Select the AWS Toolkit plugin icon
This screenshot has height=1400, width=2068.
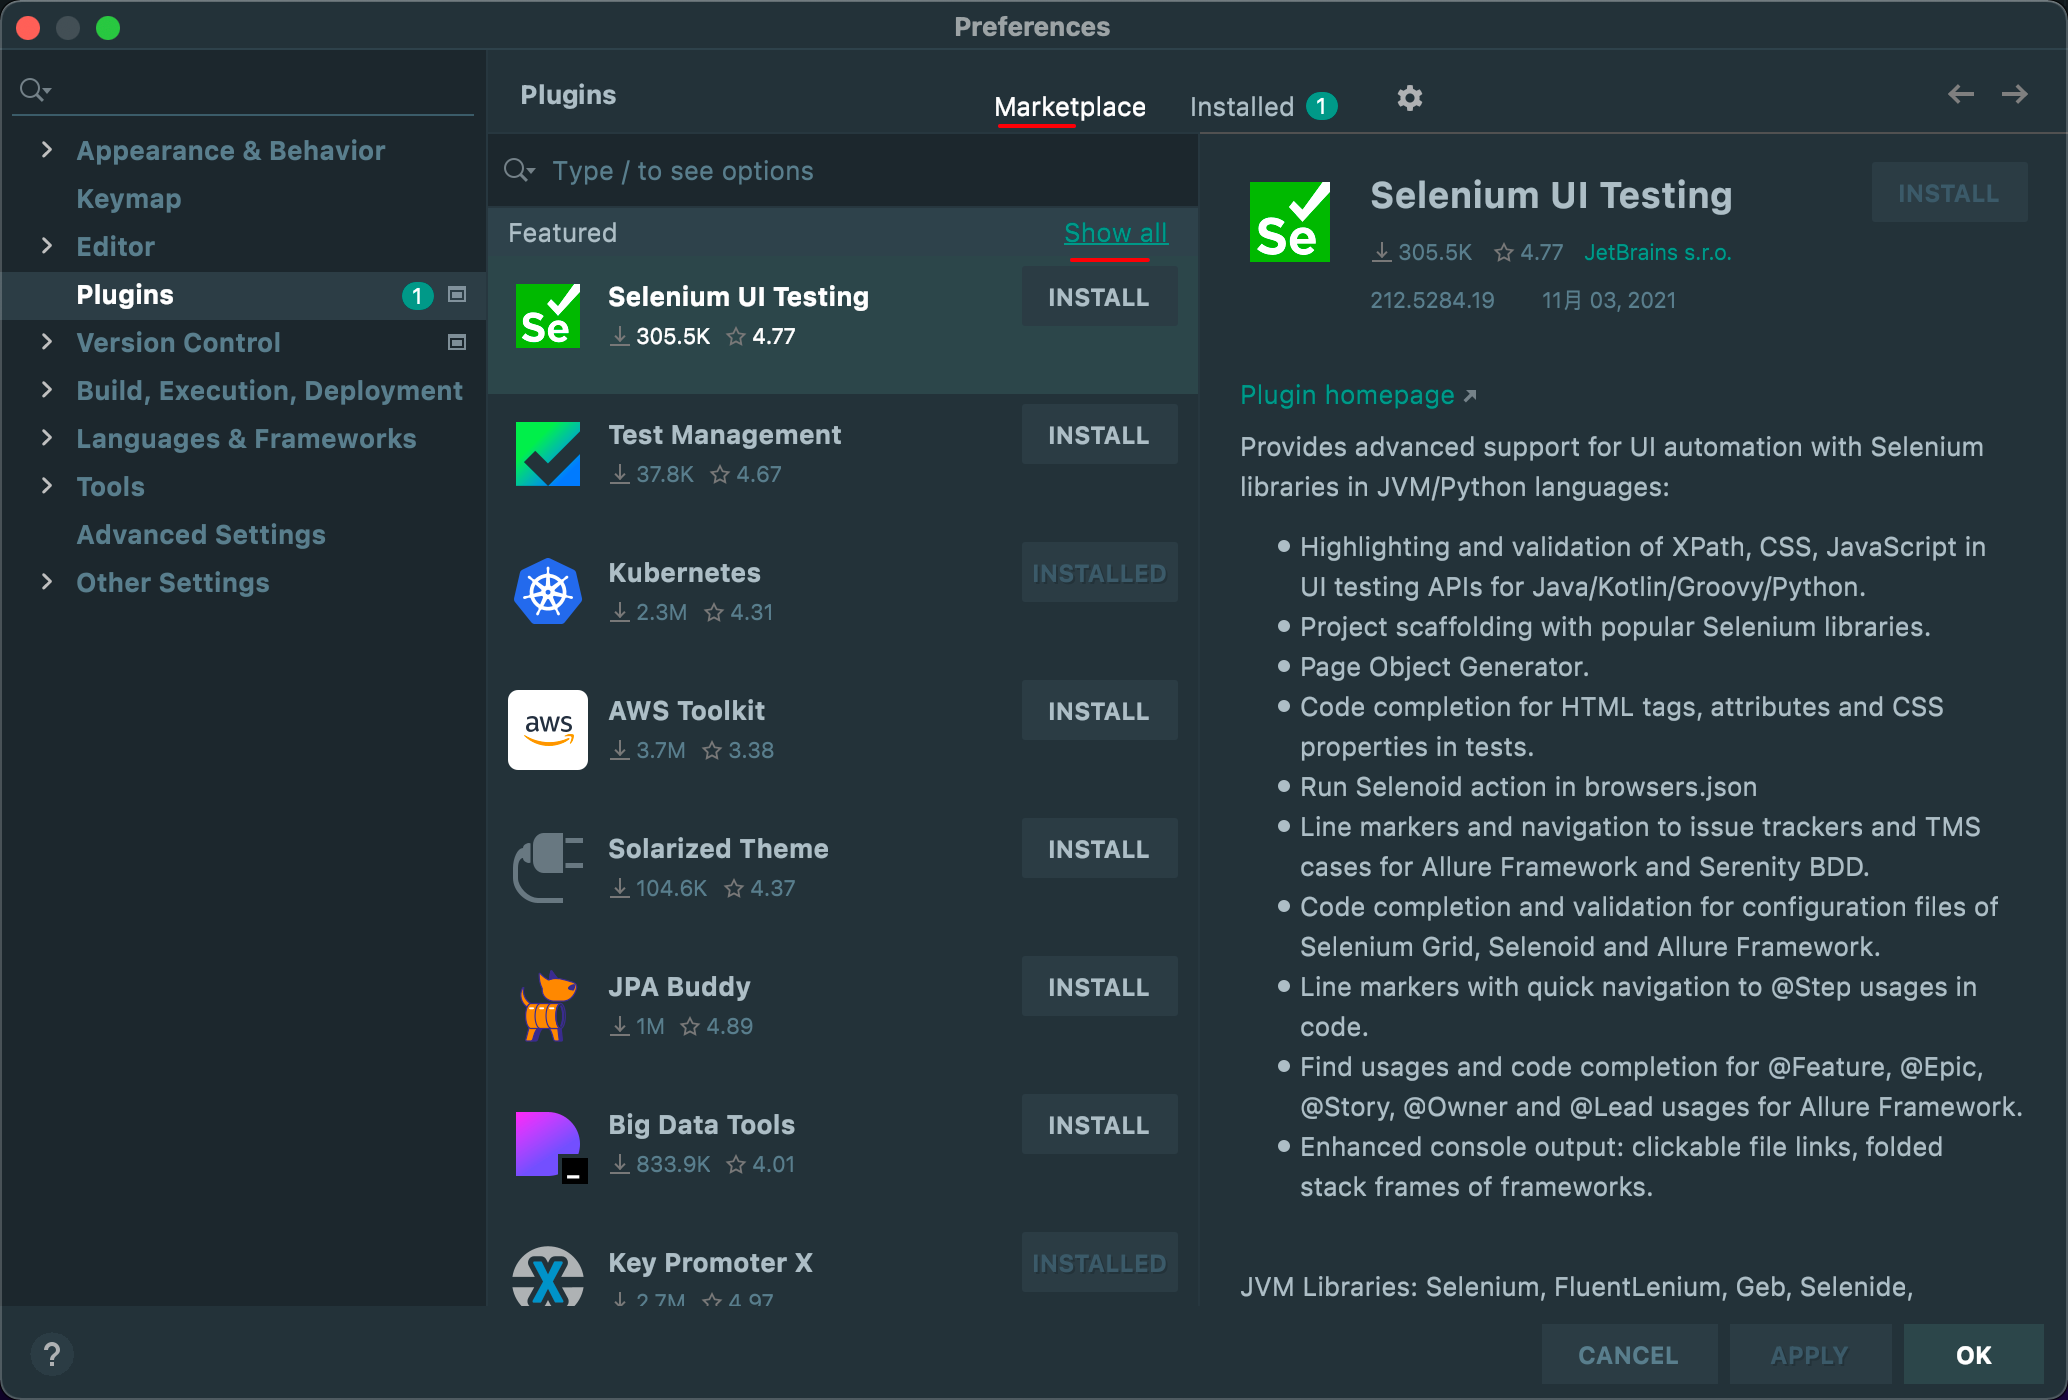click(x=547, y=729)
